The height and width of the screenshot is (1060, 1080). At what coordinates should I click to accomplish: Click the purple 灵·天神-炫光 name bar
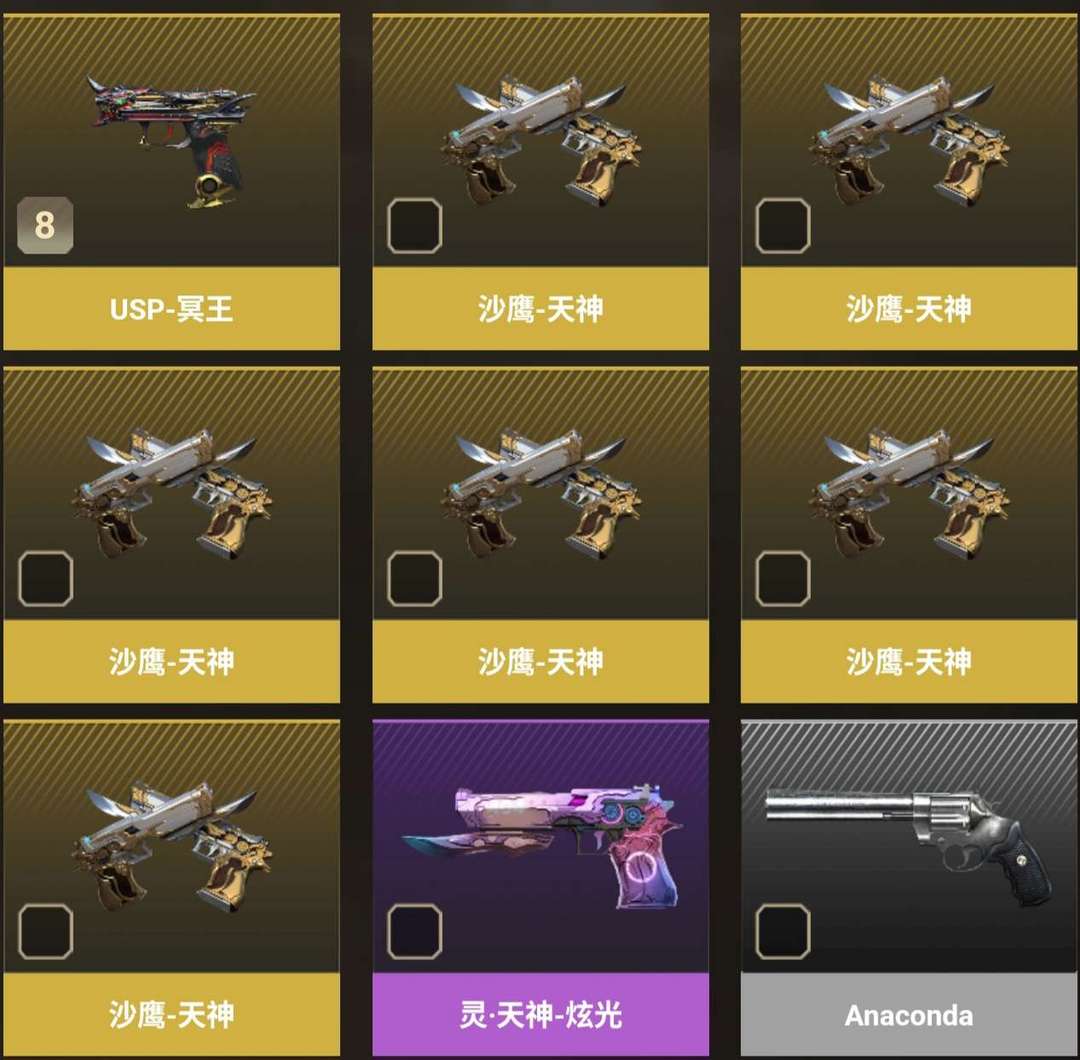click(x=541, y=1015)
